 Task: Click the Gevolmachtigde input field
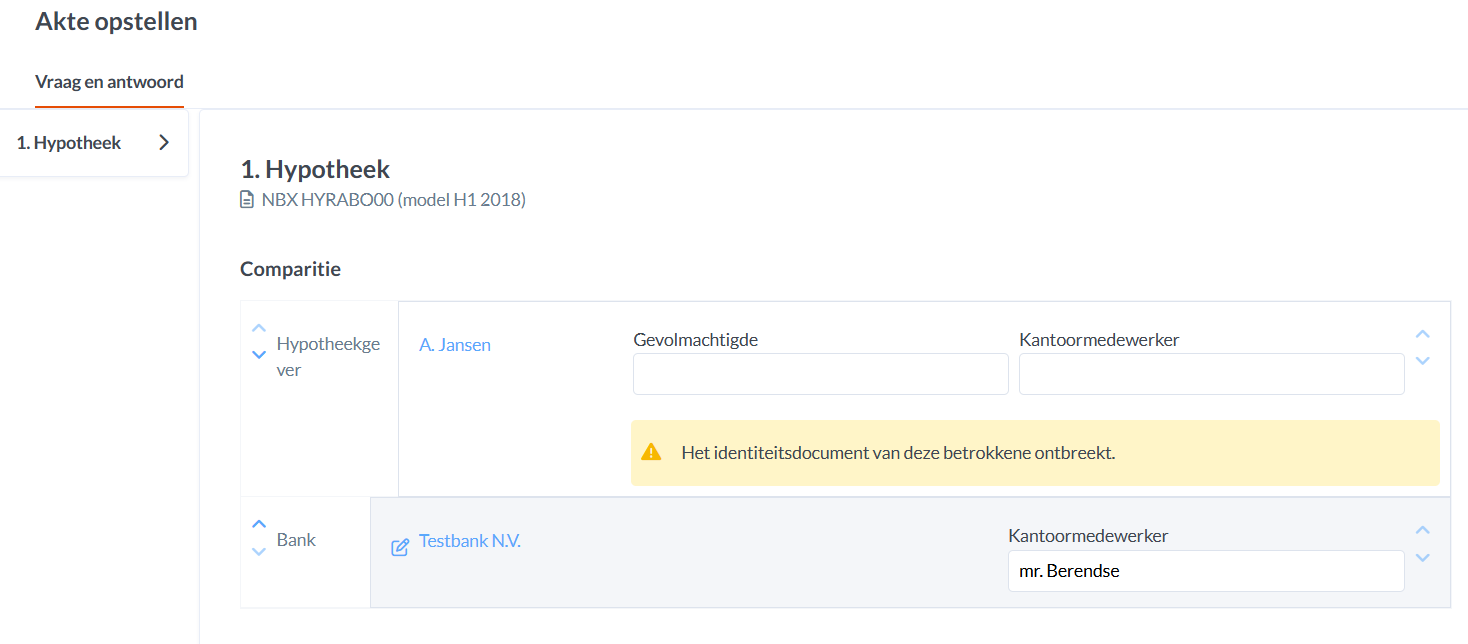[820, 374]
